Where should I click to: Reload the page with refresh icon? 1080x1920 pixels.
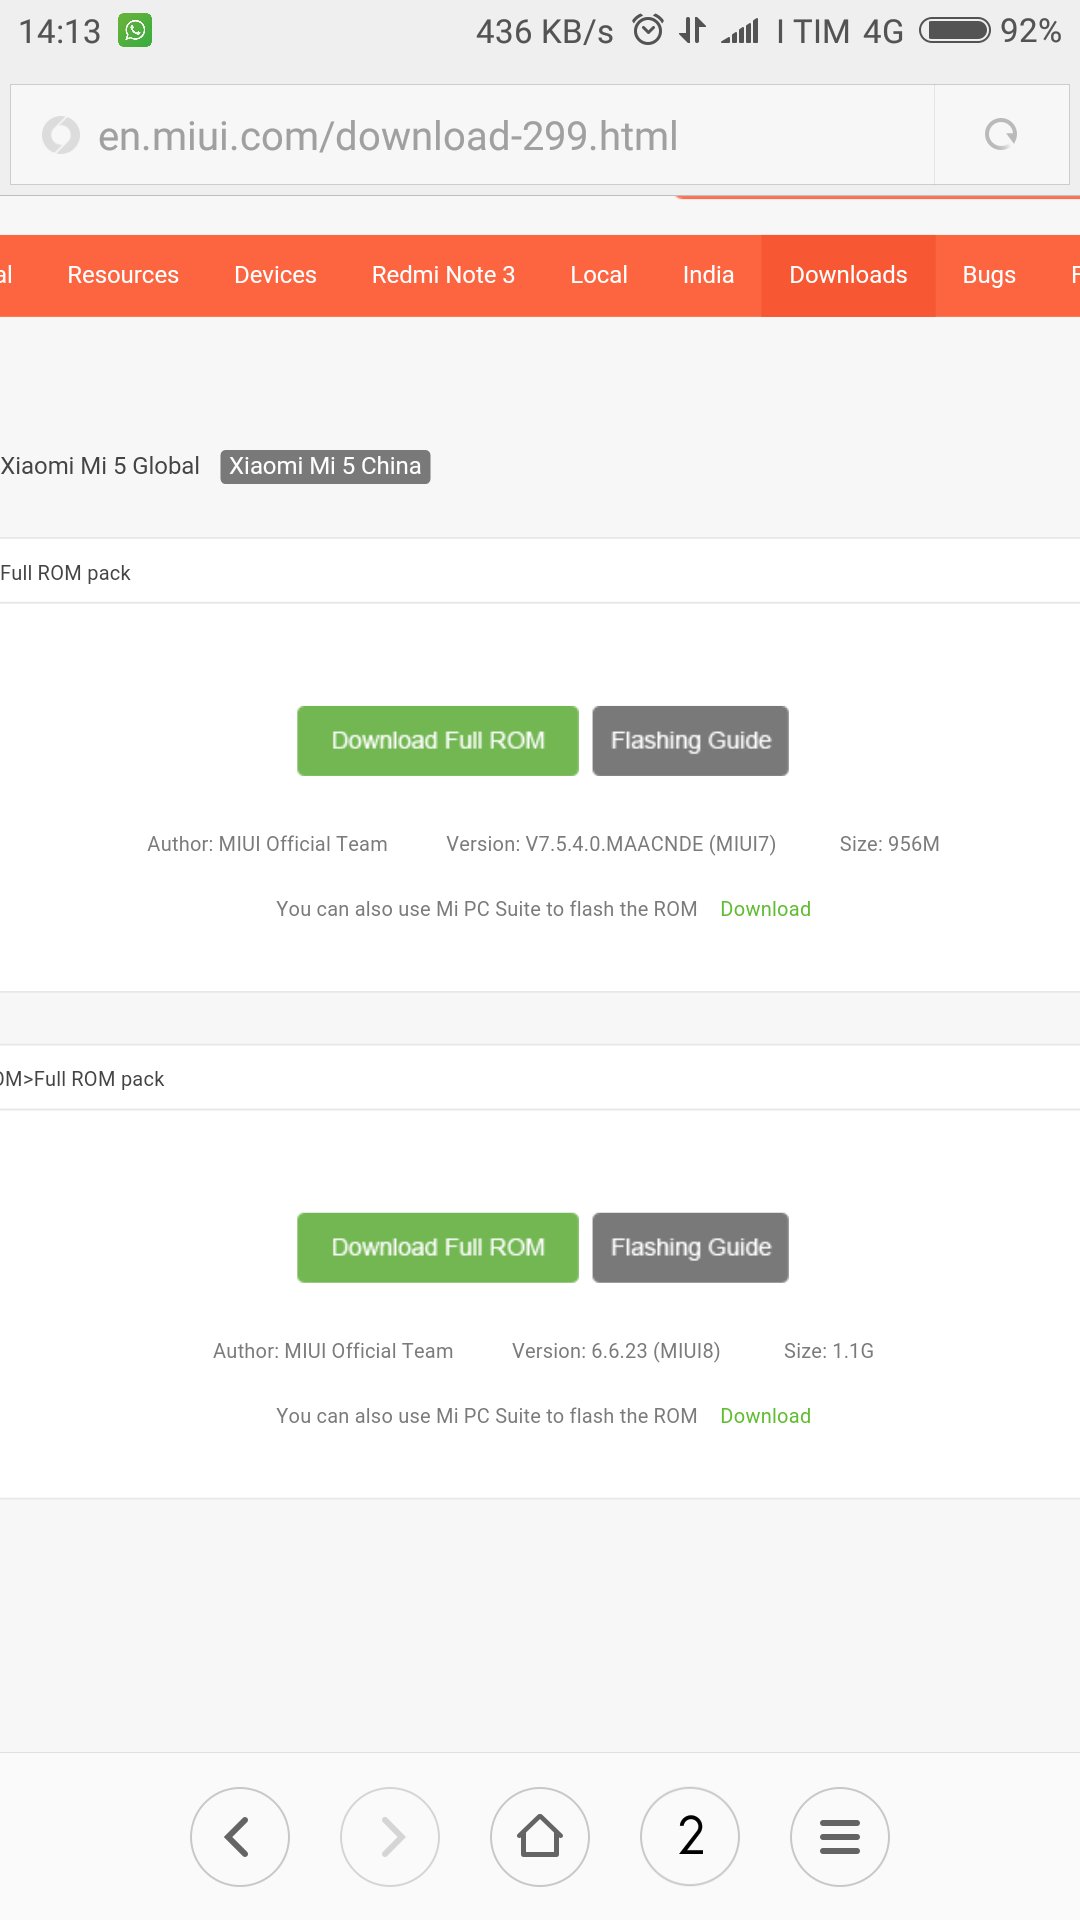pos(1001,134)
